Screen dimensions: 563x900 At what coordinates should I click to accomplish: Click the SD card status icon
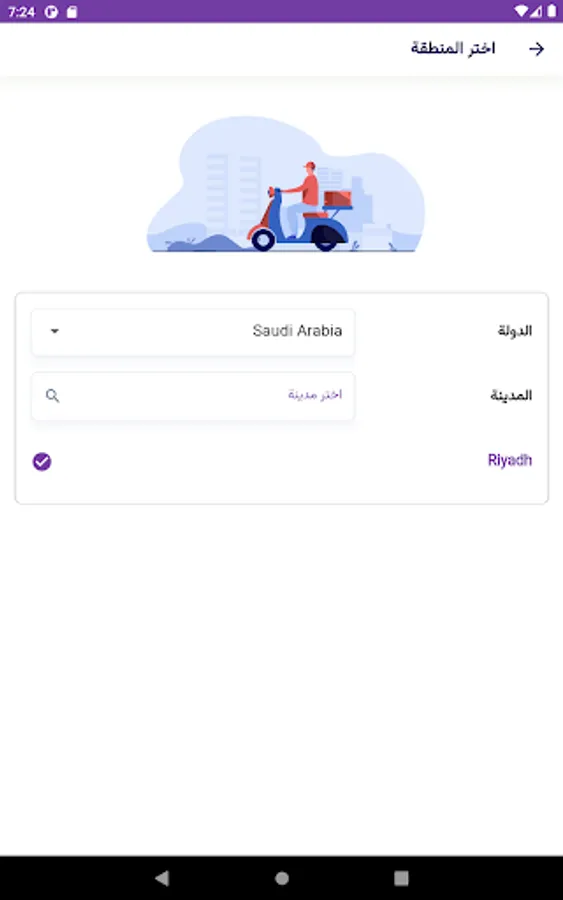point(72,11)
